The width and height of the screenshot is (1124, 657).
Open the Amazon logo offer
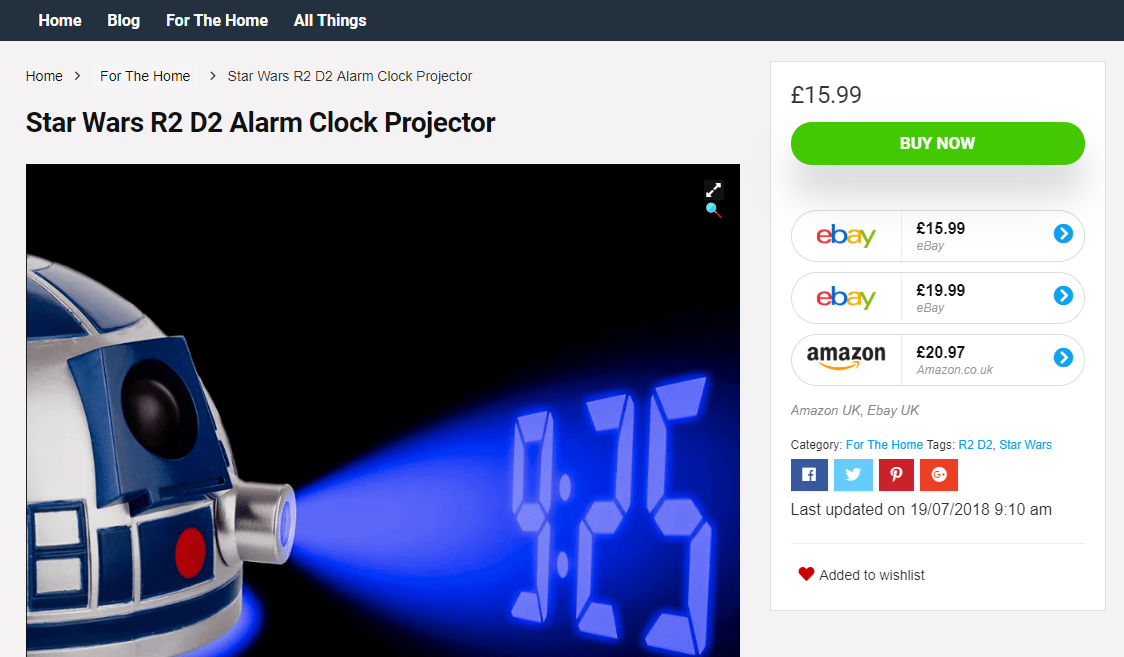[x=846, y=358]
